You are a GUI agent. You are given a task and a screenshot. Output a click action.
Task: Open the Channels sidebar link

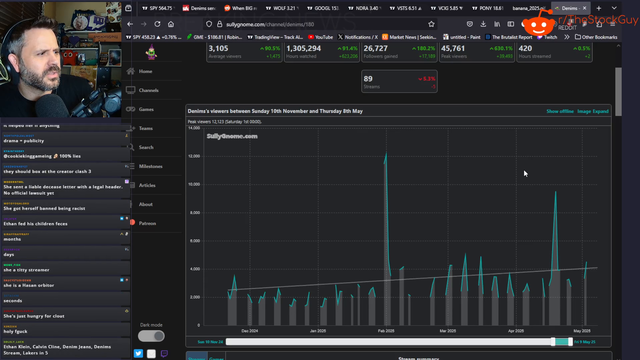click(x=149, y=90)
